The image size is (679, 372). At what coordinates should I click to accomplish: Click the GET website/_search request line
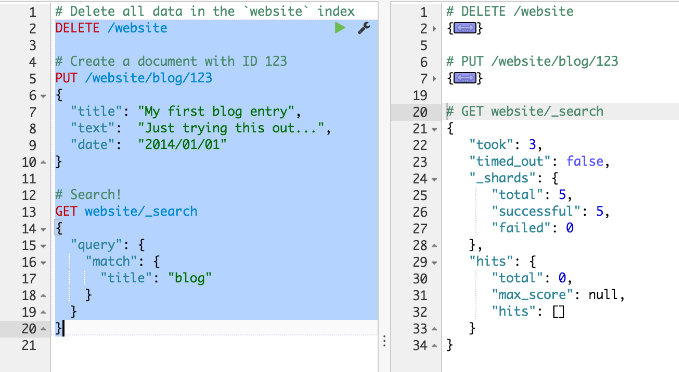pyautogui.click(x=126, y=211)
